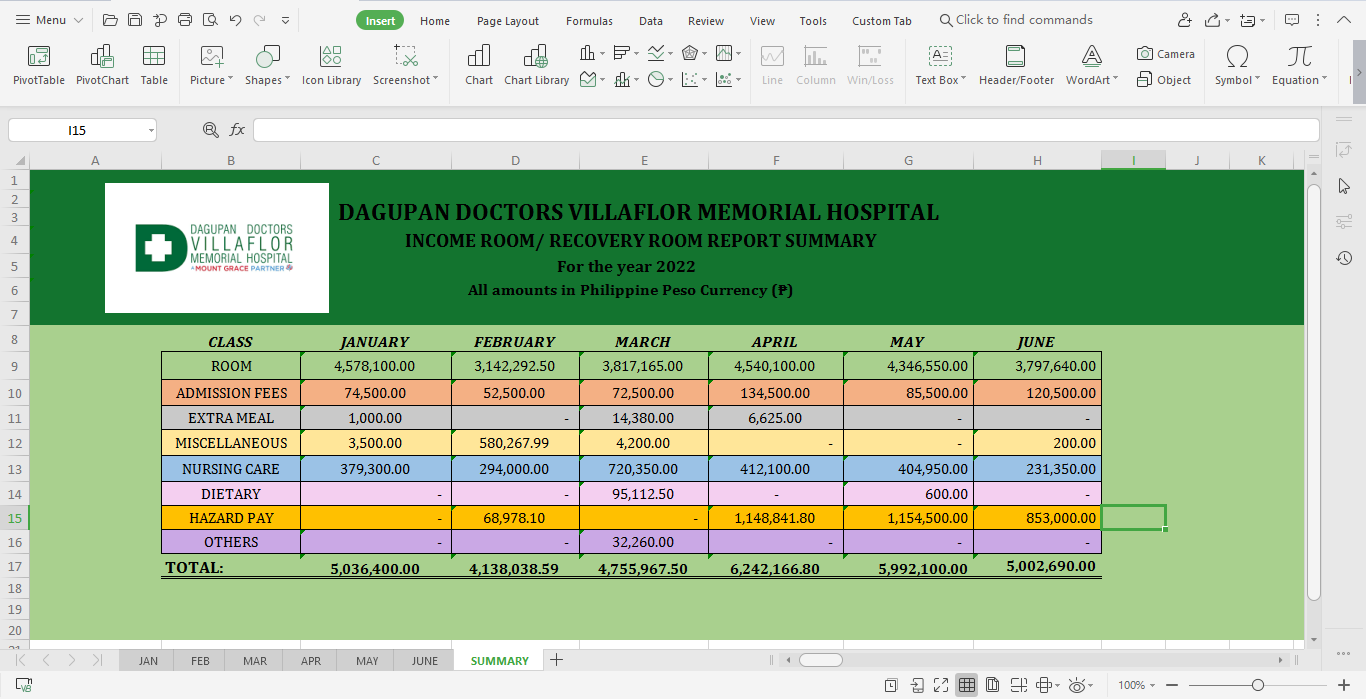This screenshot has width=1366, height=699.
Task: Click the zoom in plus button
Action: pos(1346,685)
